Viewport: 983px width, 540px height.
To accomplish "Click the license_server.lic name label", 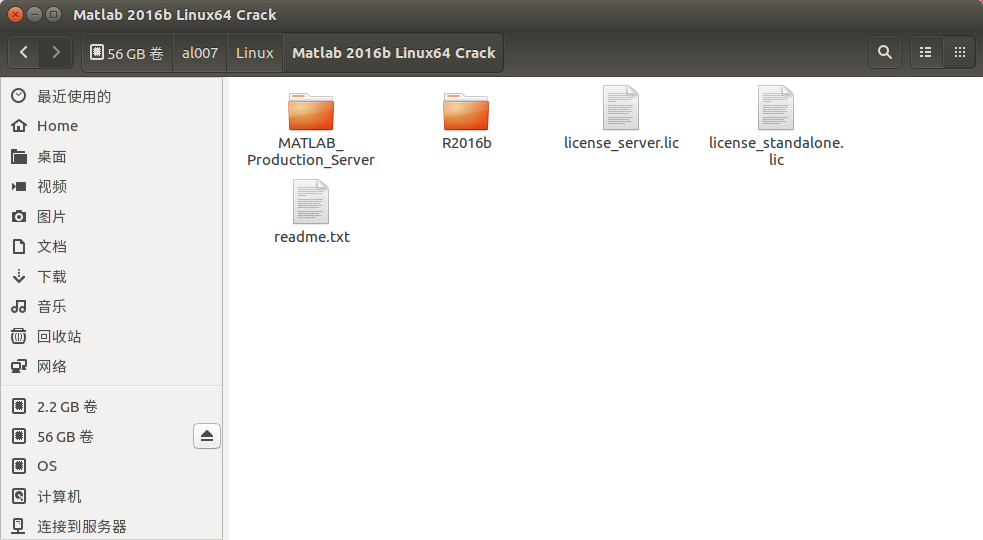I will tap(621, 143).
